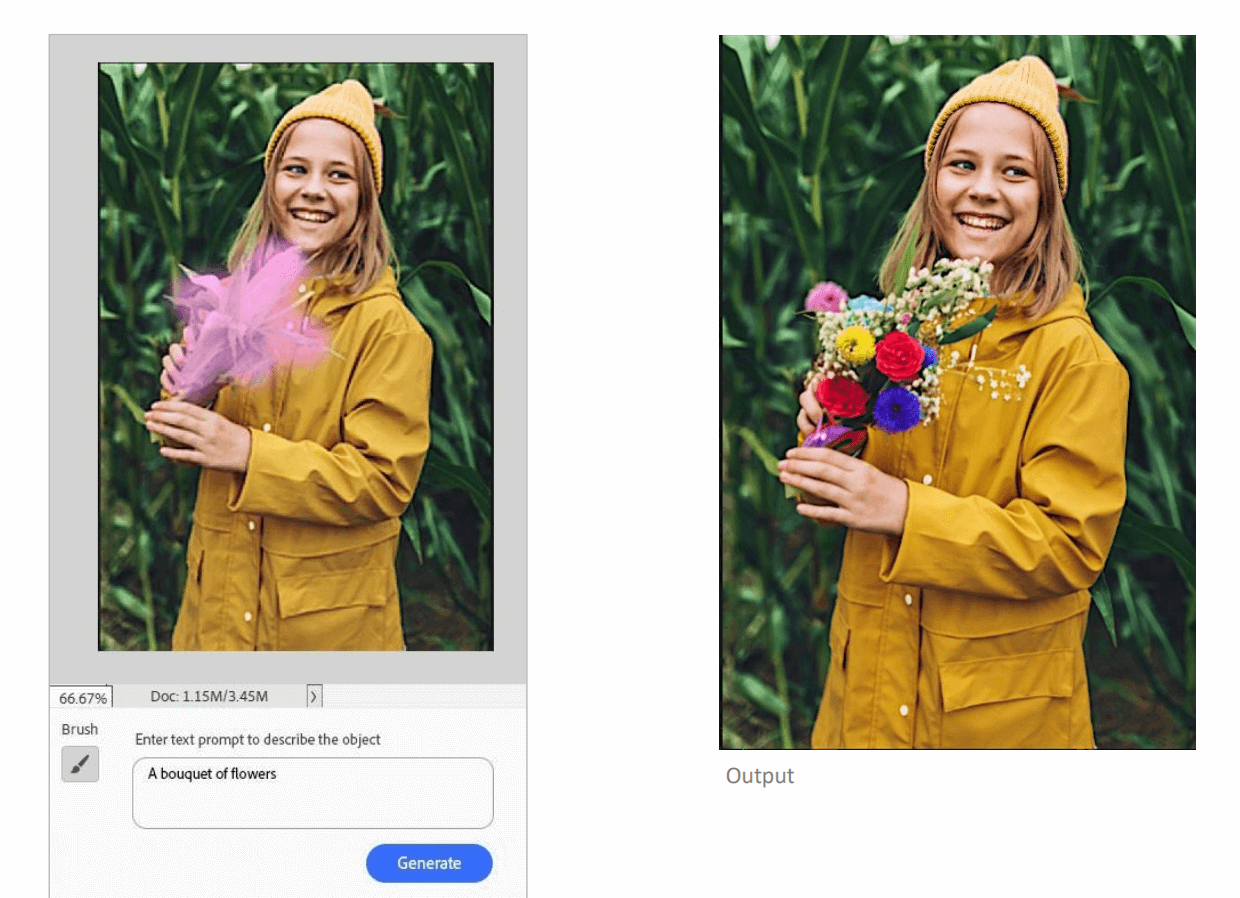Click the red flower in the output bouquet
The height and width of the screenshot is (898, 1240).
click(899, 355)
